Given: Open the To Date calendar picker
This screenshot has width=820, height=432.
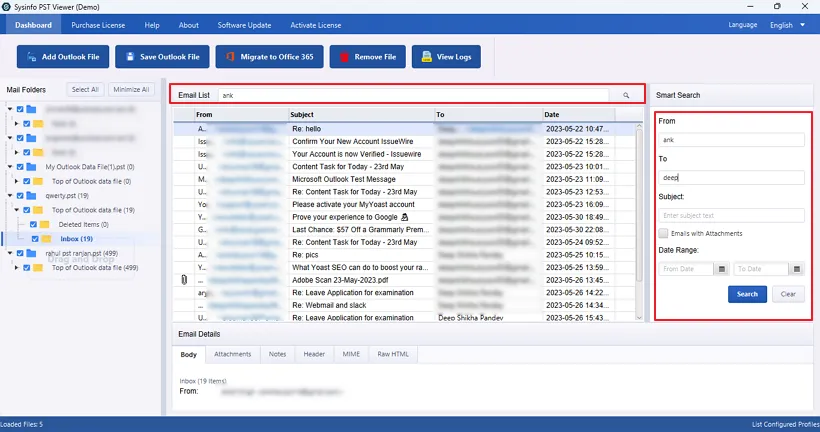Looking at the screenshot, I should [796, 269].
